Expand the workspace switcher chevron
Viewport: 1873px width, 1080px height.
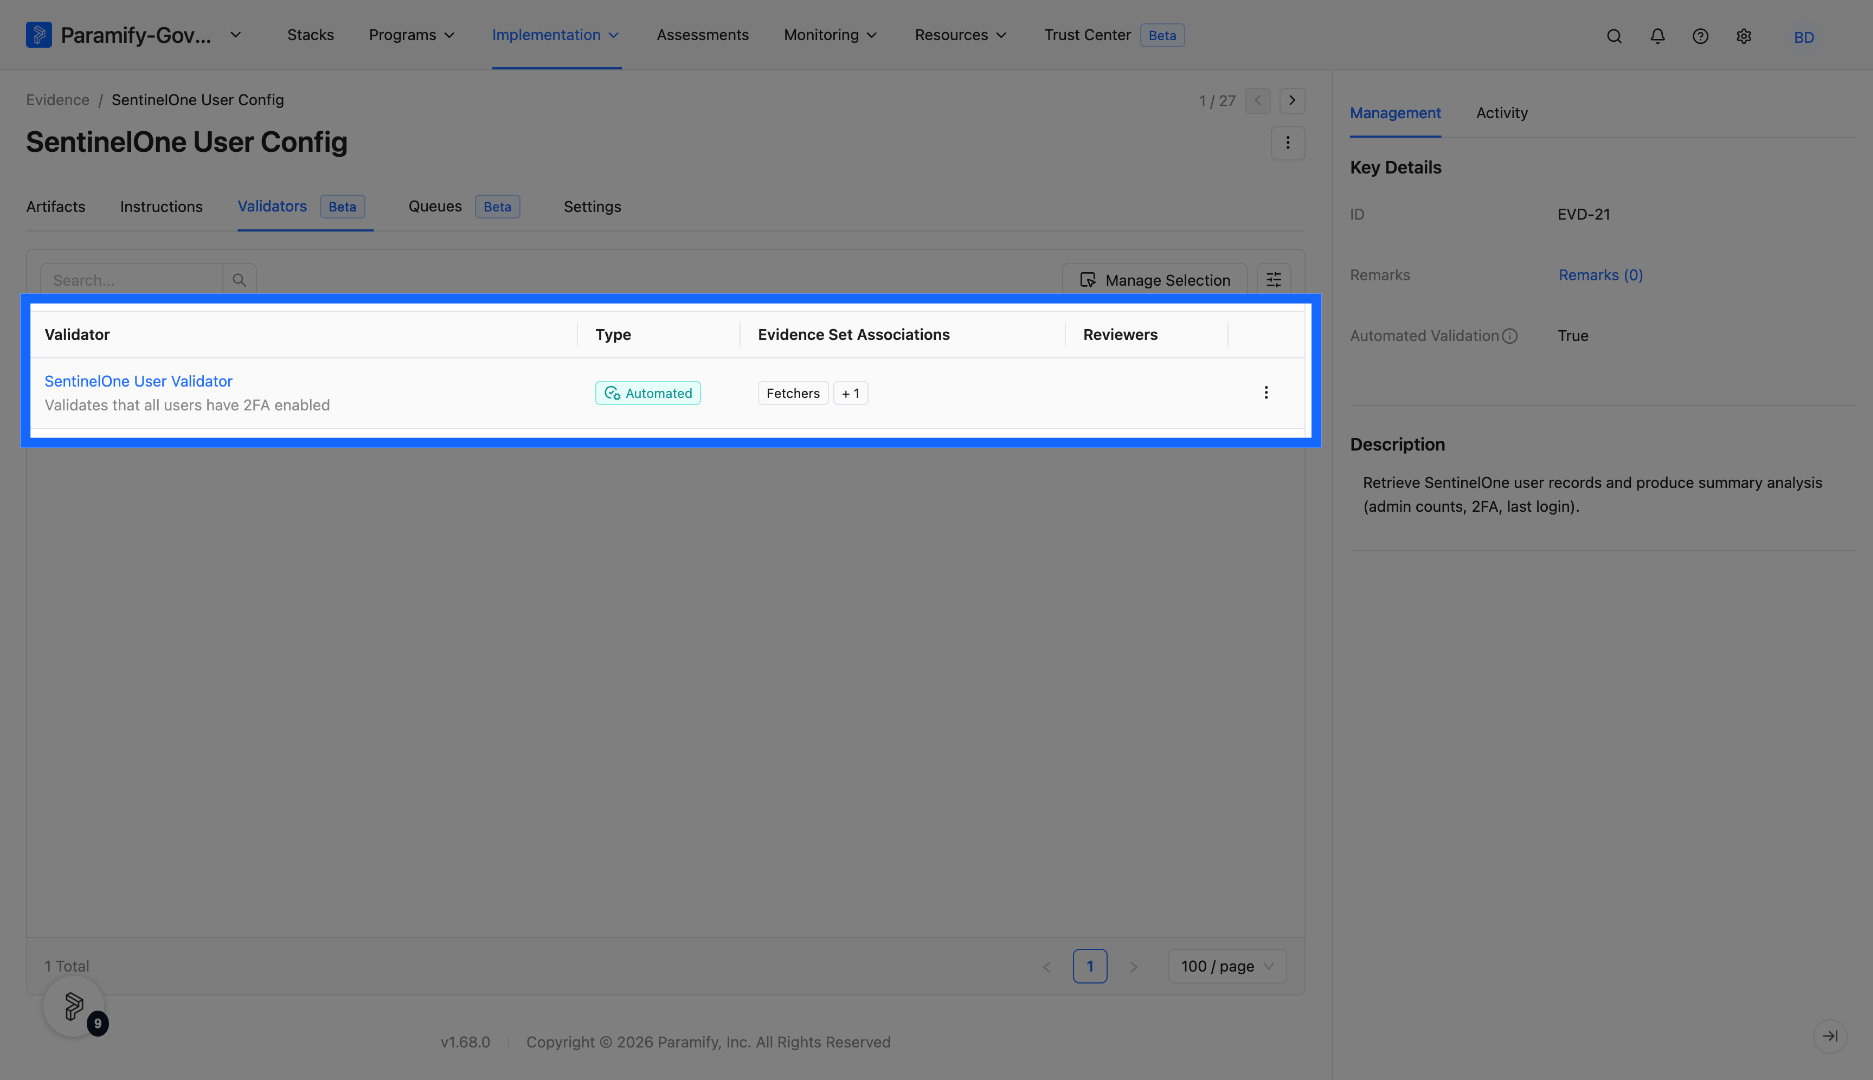tap(235, 35)
